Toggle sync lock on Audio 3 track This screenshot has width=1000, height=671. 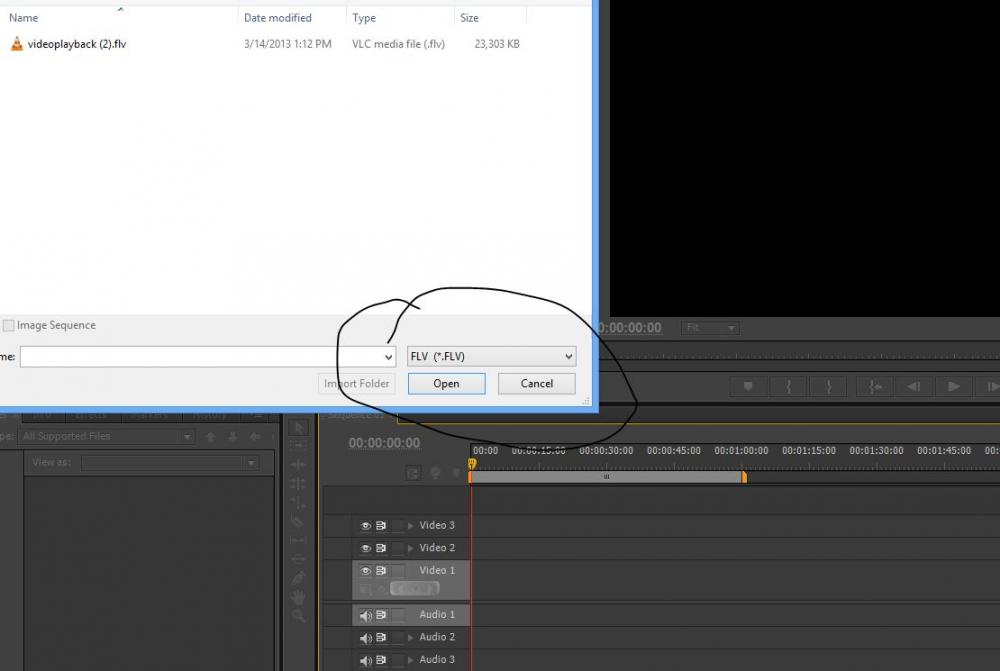pos(381,660)
